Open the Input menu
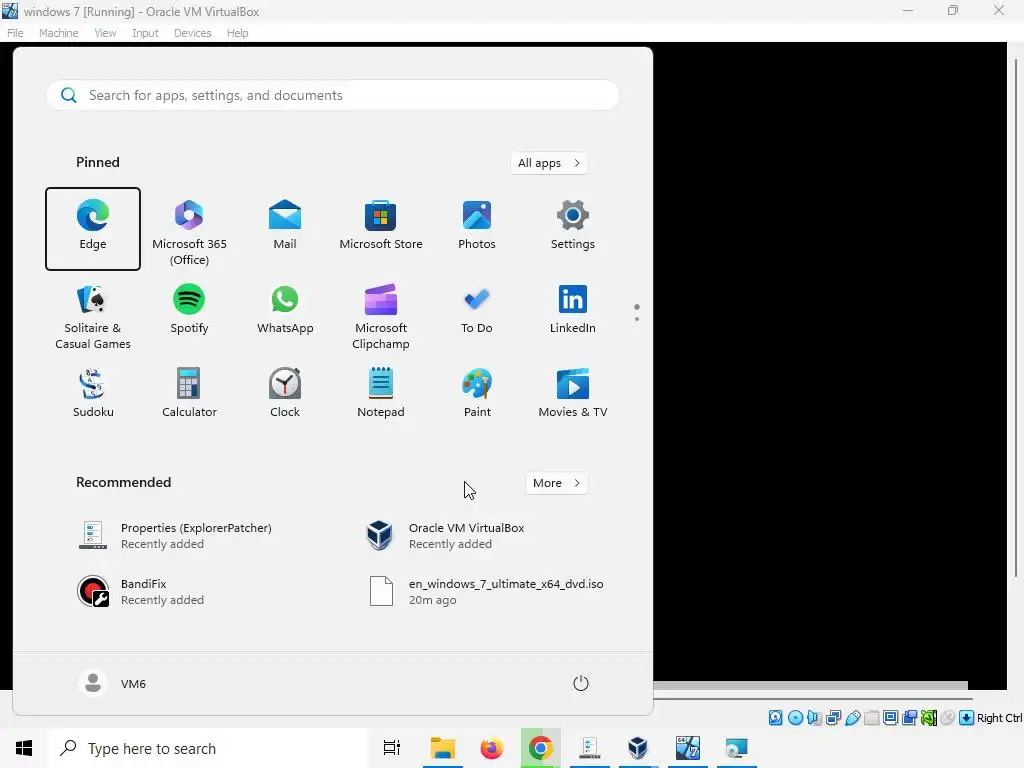1024x768 pixels. coord(145,33)
